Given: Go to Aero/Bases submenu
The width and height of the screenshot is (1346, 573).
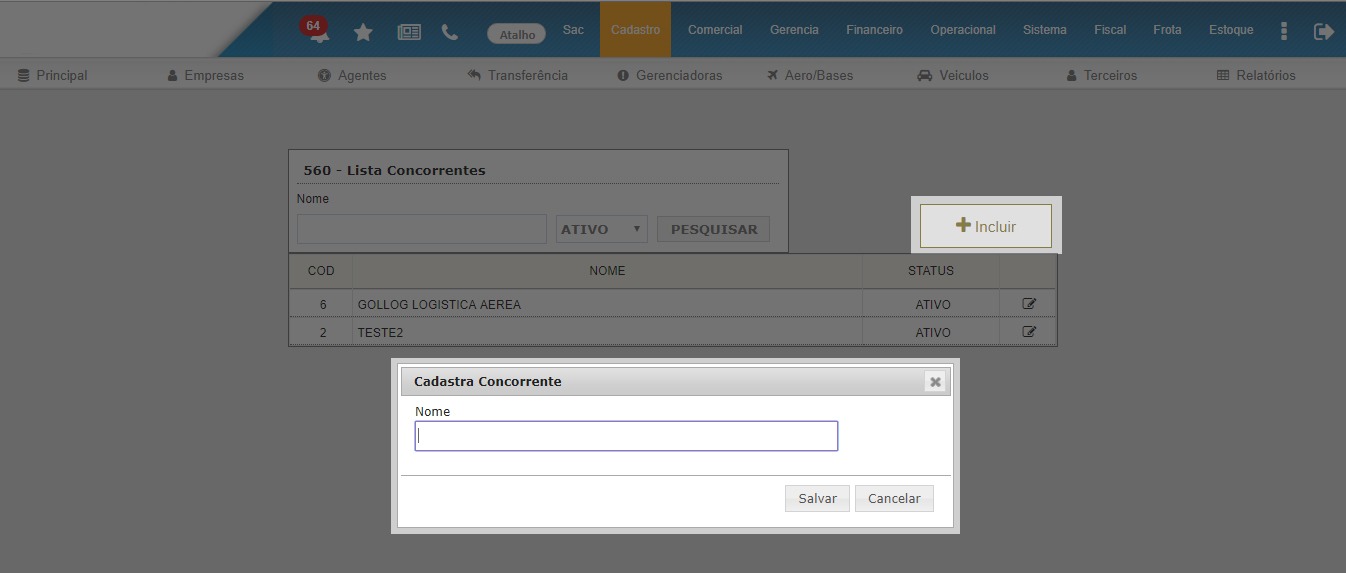Looking at the screenshot, I should [x=810, y=75].
